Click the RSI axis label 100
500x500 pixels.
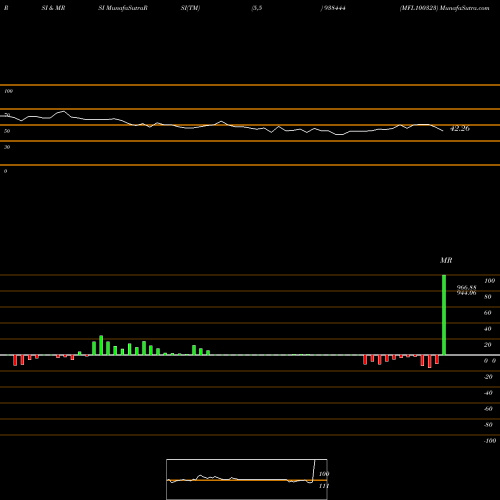coord(8,91)
